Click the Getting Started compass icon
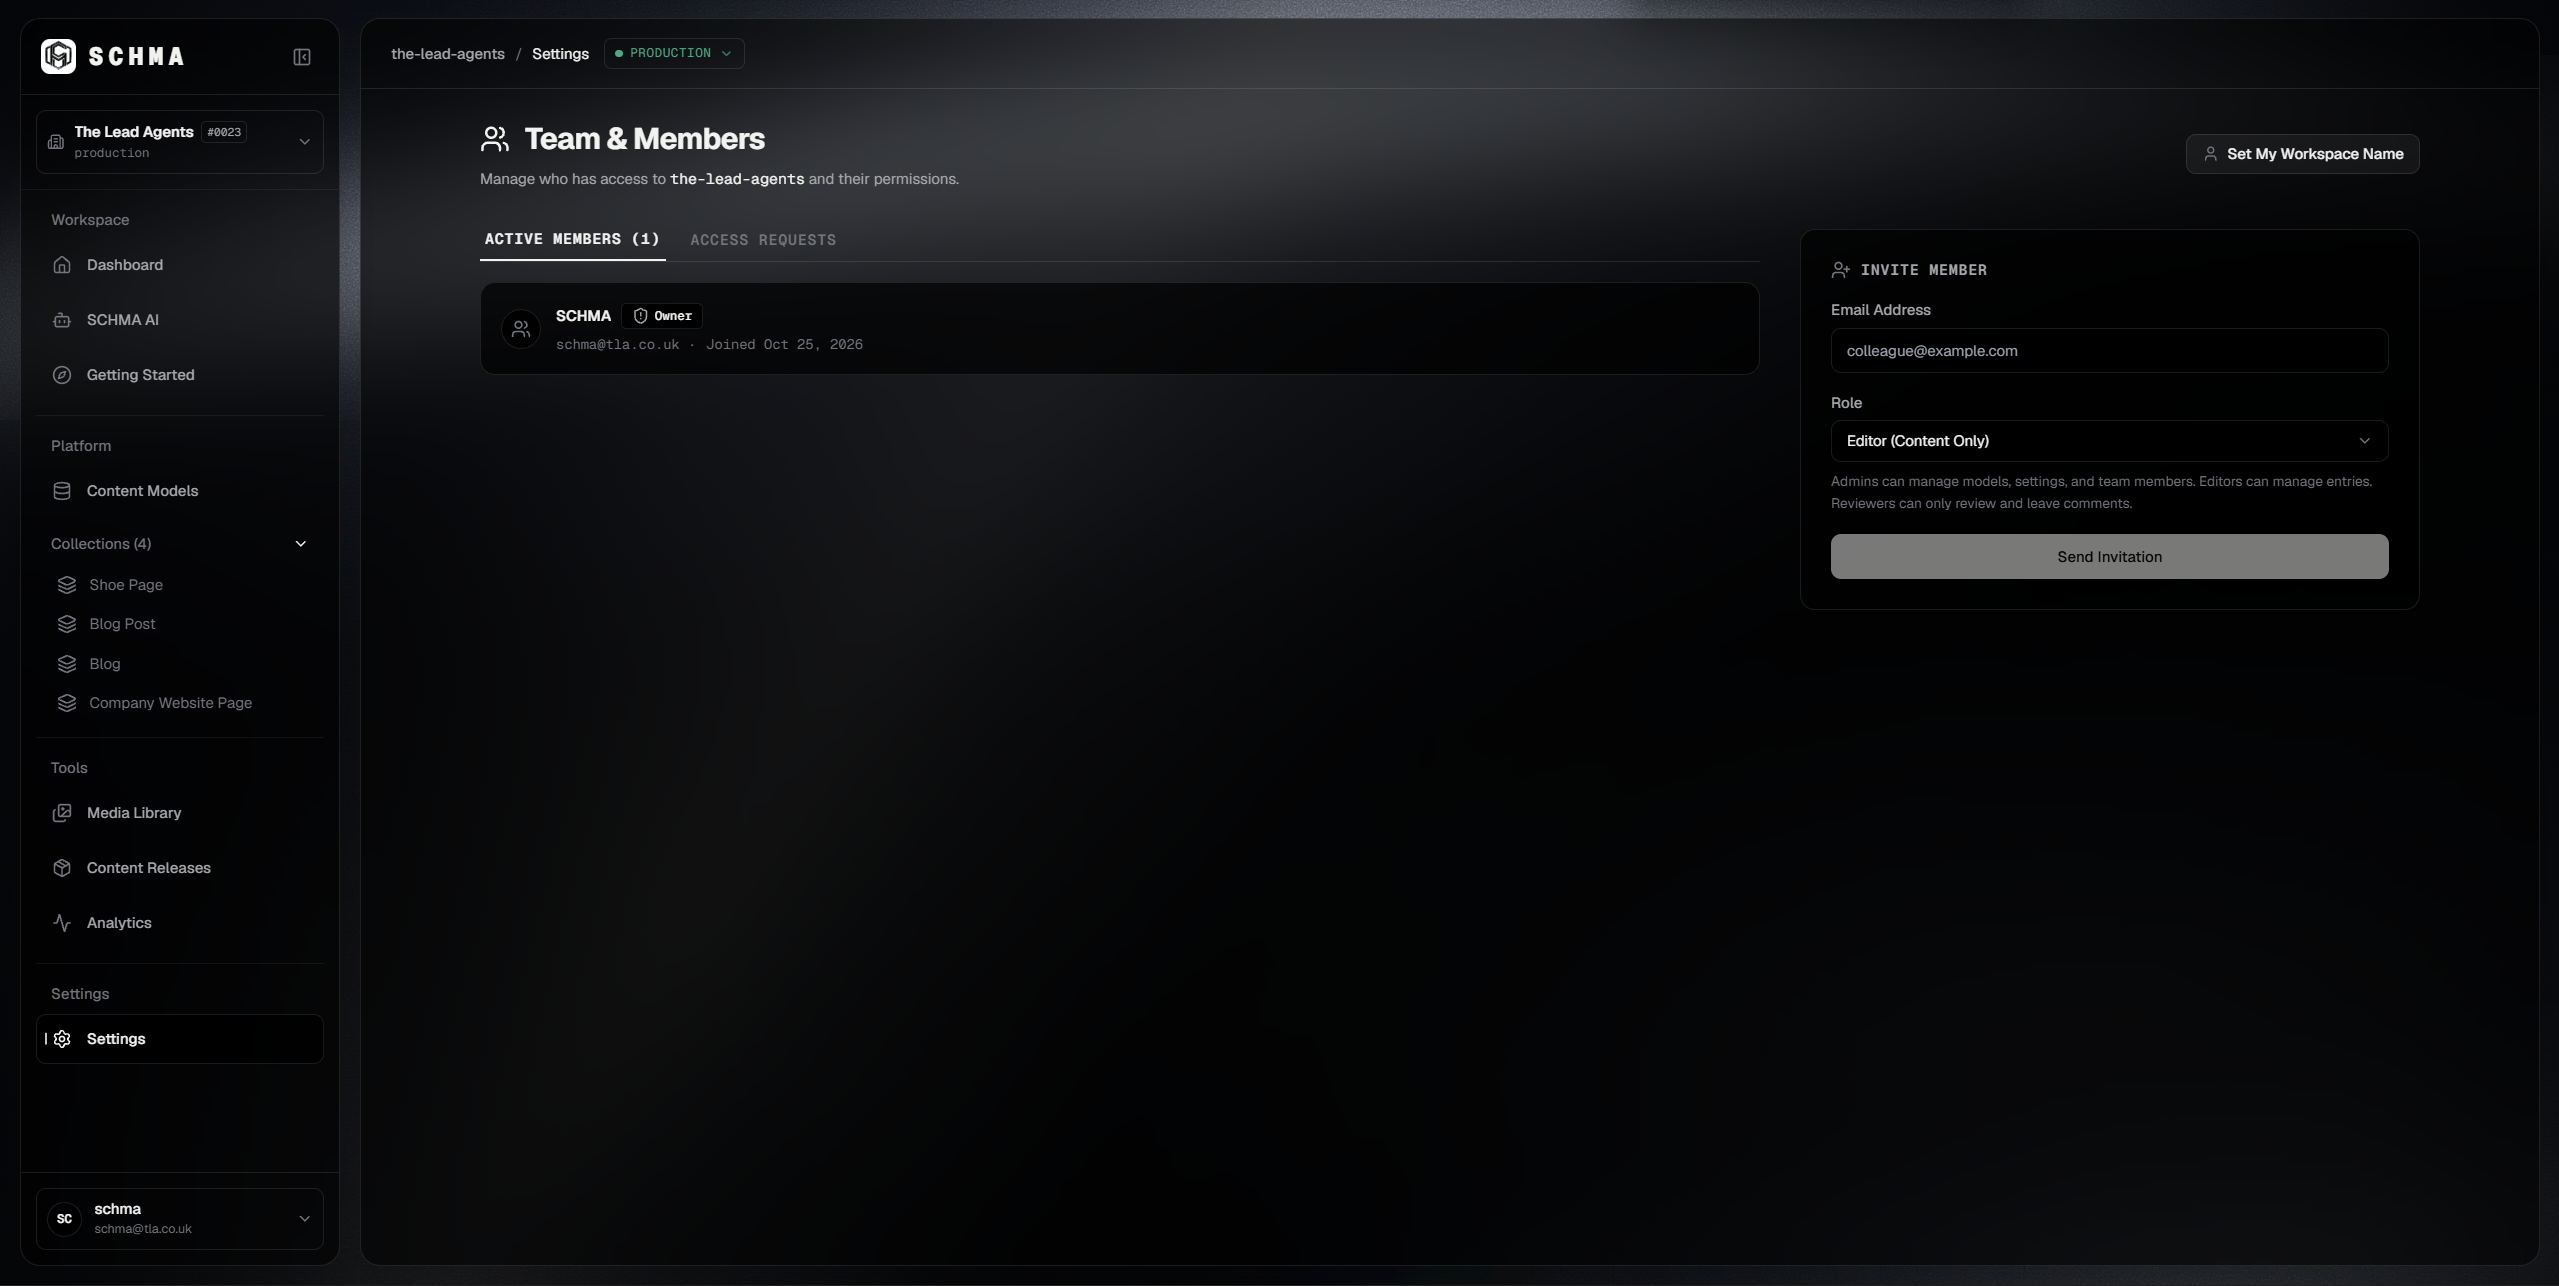Screen dimensions: 2559x1286 click(62, 375)
